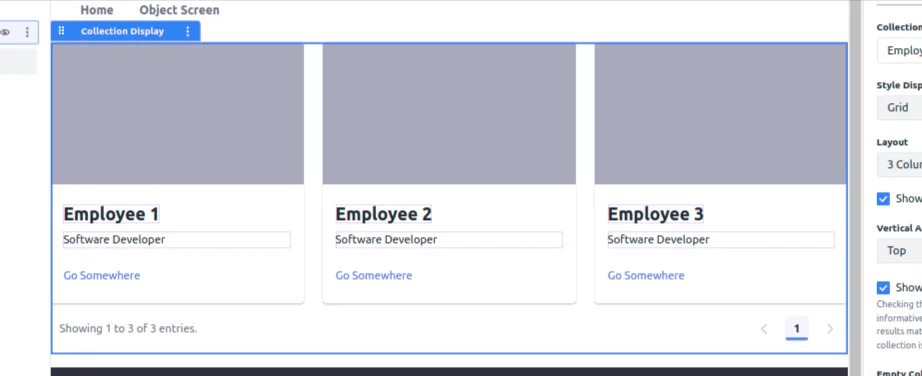Toggle the eye visibility icon in the left panel
This screenshot has height=376, width=922.
pyautogui.click(x=5, y=32)
